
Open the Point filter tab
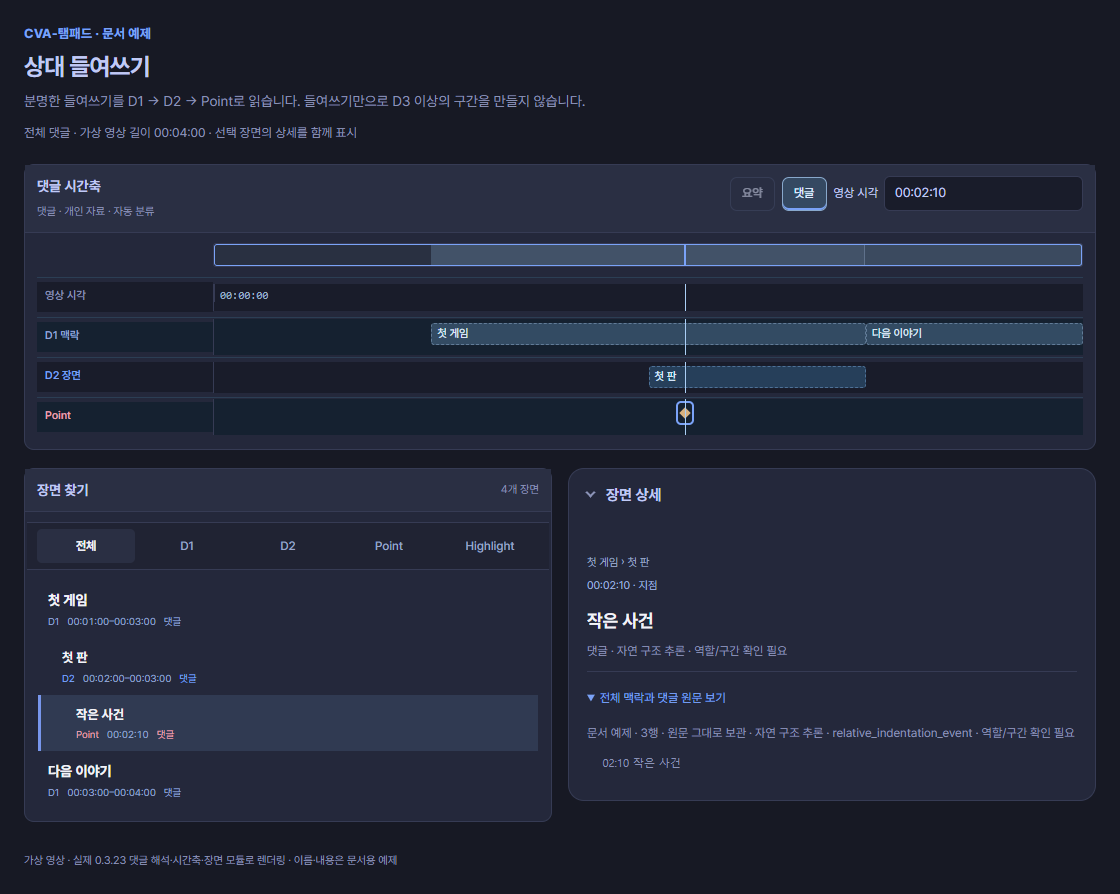389,546
